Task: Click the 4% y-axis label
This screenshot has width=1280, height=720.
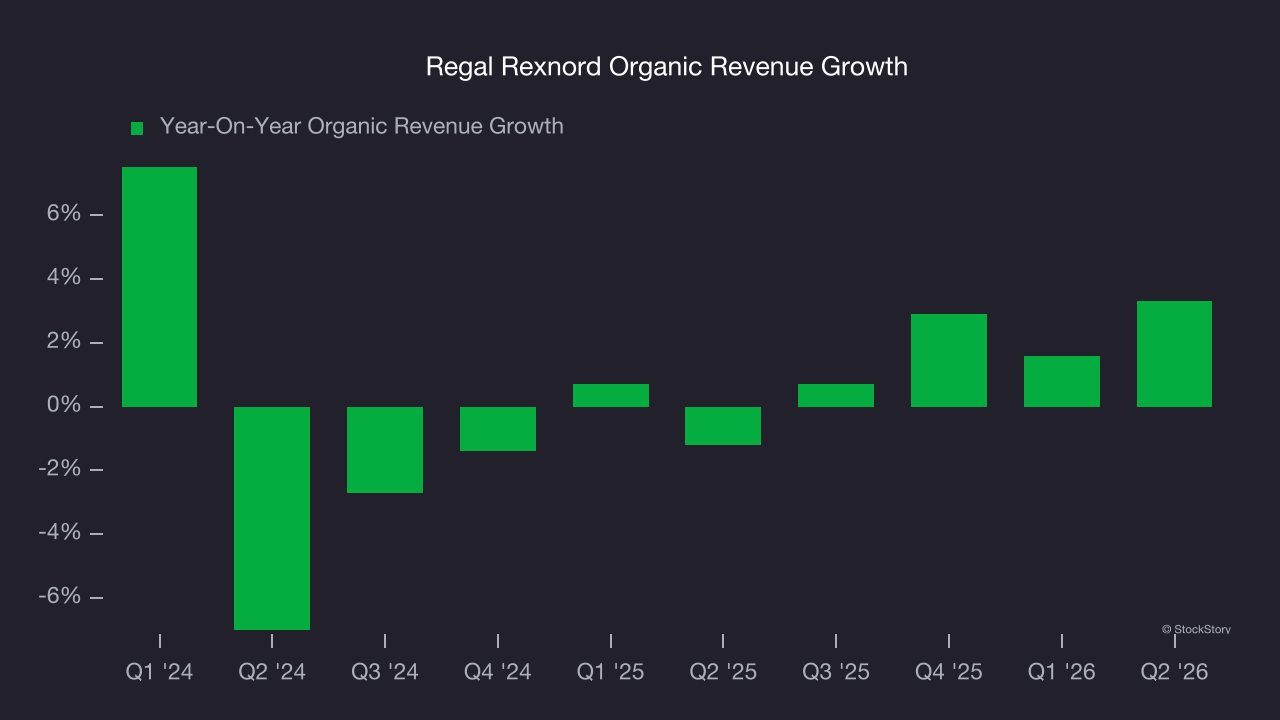Action: click(x=62, y=278)
